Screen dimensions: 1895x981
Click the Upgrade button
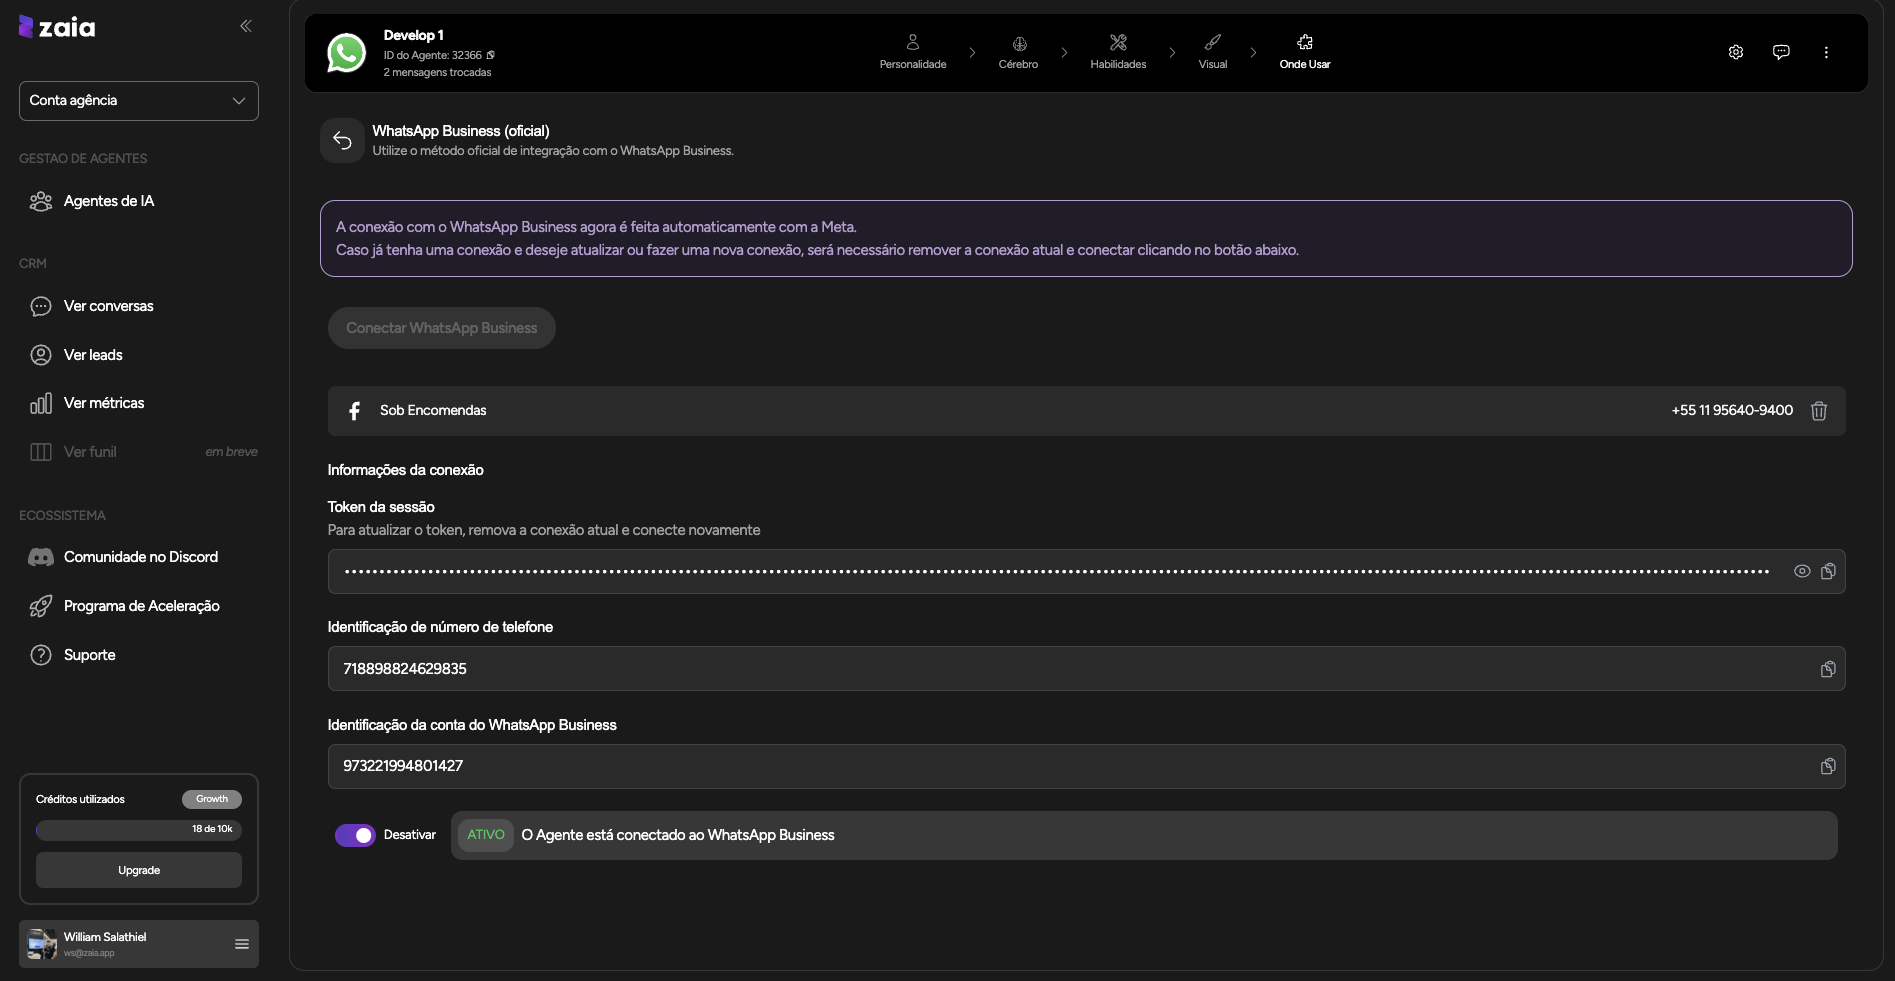tap(139, 870)
